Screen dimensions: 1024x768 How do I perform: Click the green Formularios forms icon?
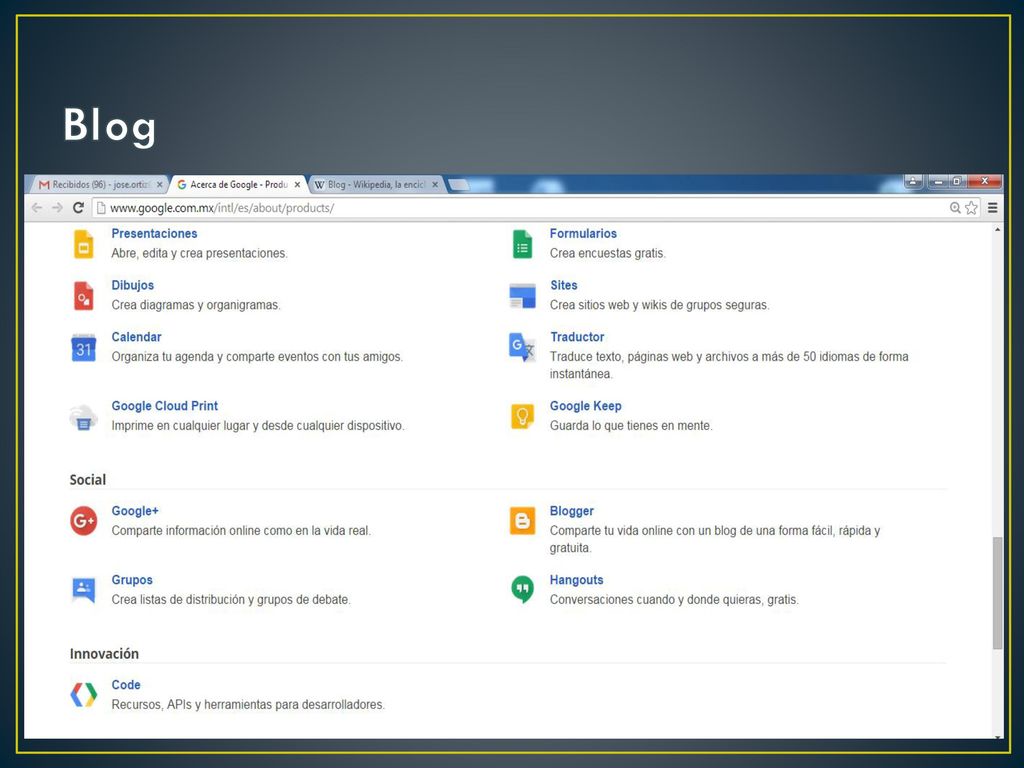coord(522,244)
